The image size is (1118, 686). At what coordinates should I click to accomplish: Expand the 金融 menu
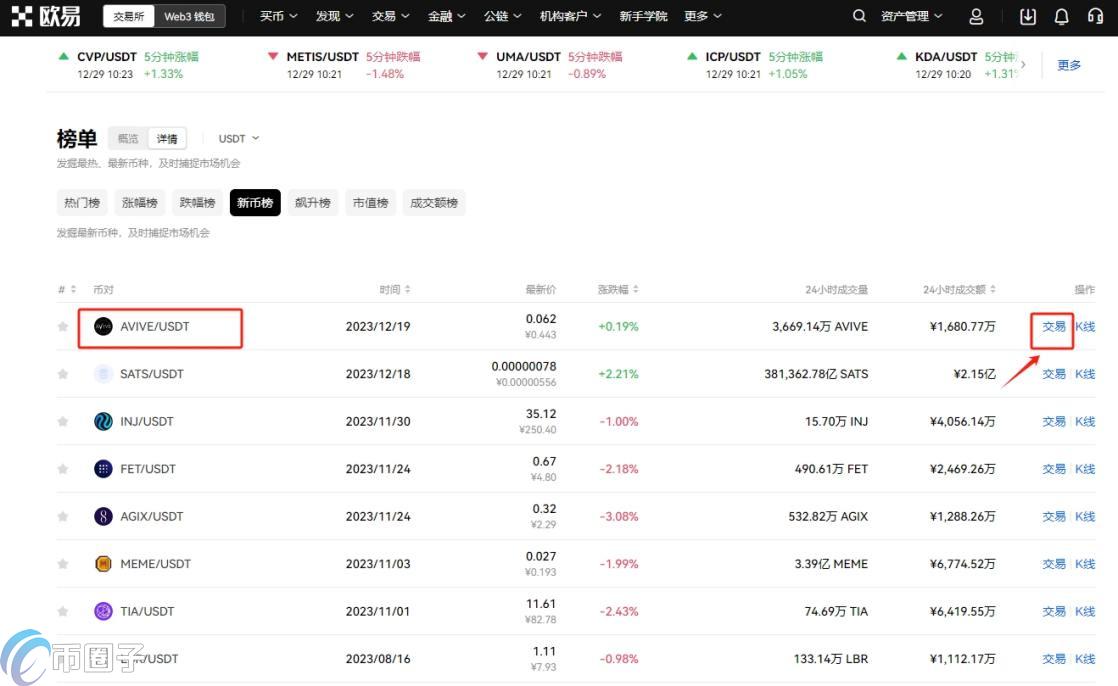[x=446, y=16]
